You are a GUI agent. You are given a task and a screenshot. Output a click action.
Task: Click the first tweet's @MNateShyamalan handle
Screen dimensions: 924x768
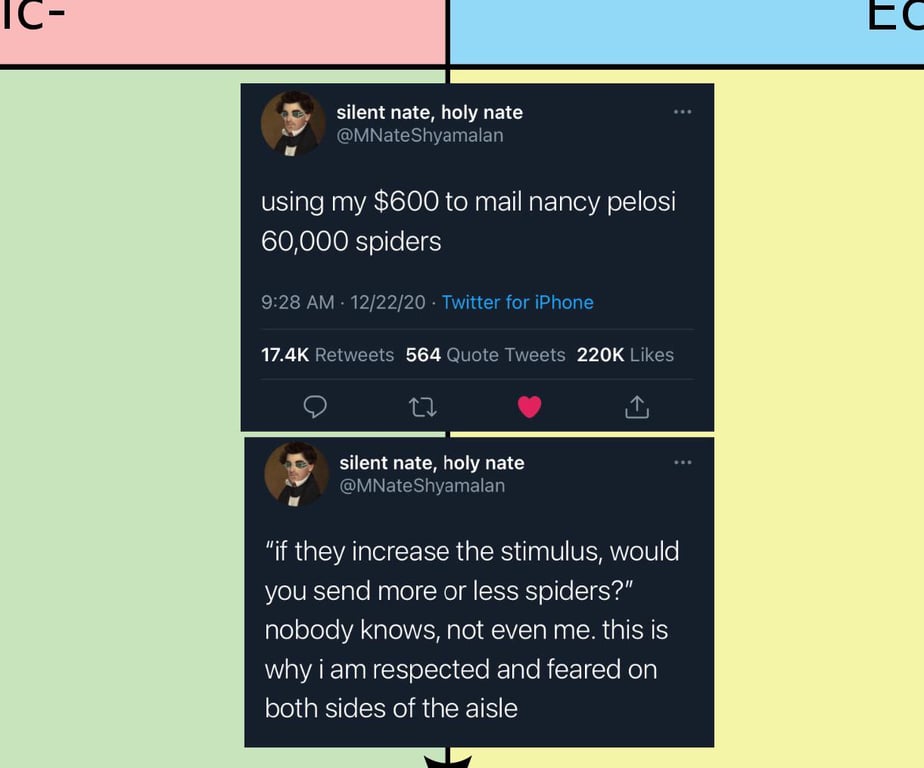point(419,135)
